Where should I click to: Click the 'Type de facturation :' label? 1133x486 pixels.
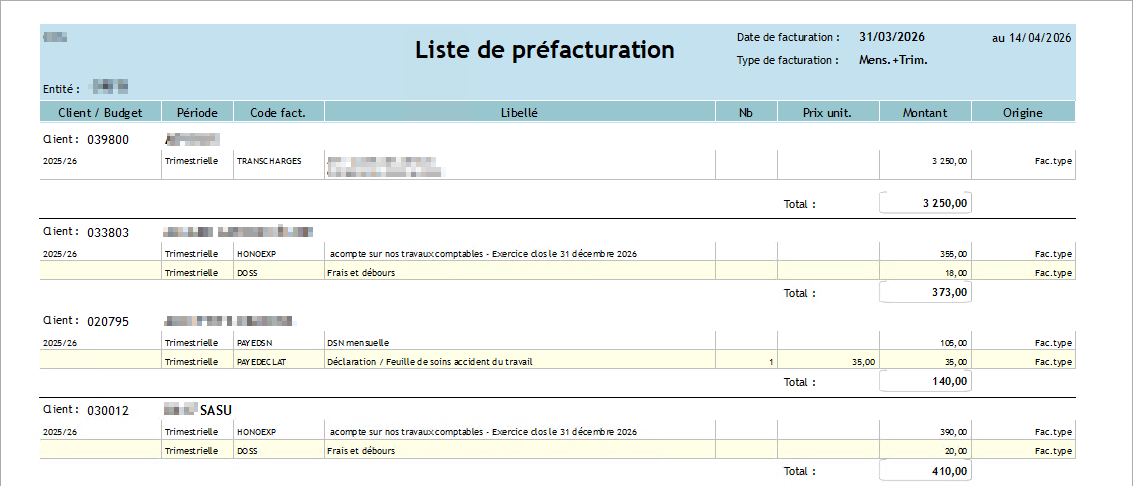(x=788, y=60)
